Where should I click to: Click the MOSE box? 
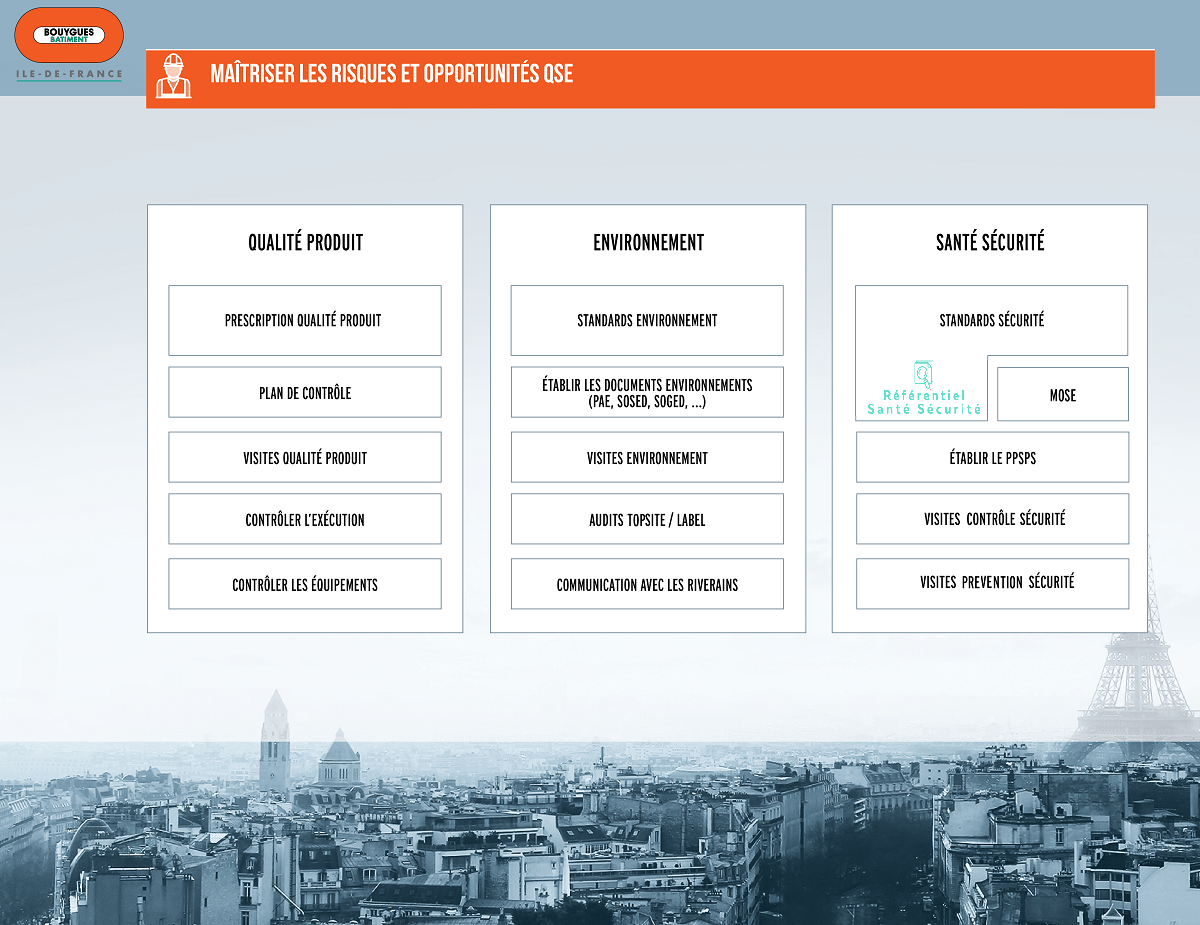1063,395
